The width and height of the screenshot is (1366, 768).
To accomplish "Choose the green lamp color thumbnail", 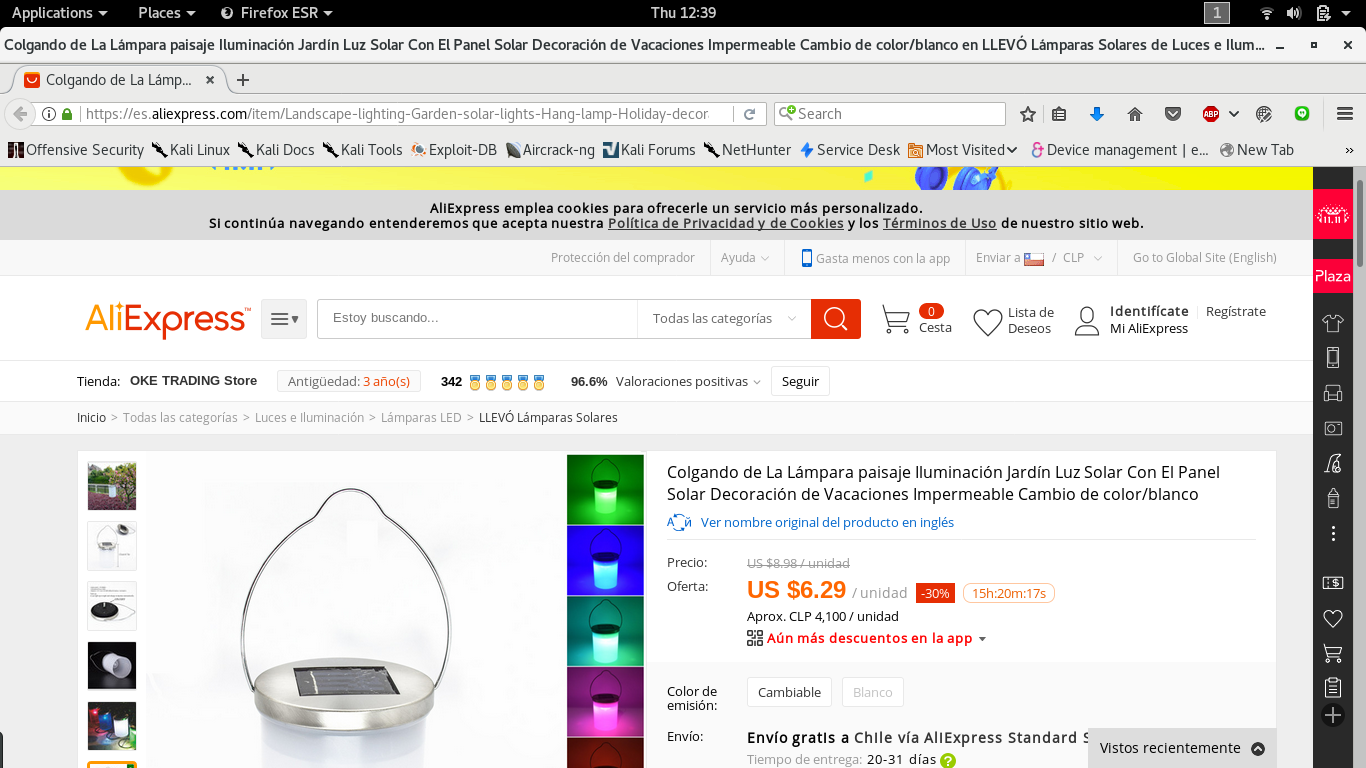I will click(x=605, y=490).
